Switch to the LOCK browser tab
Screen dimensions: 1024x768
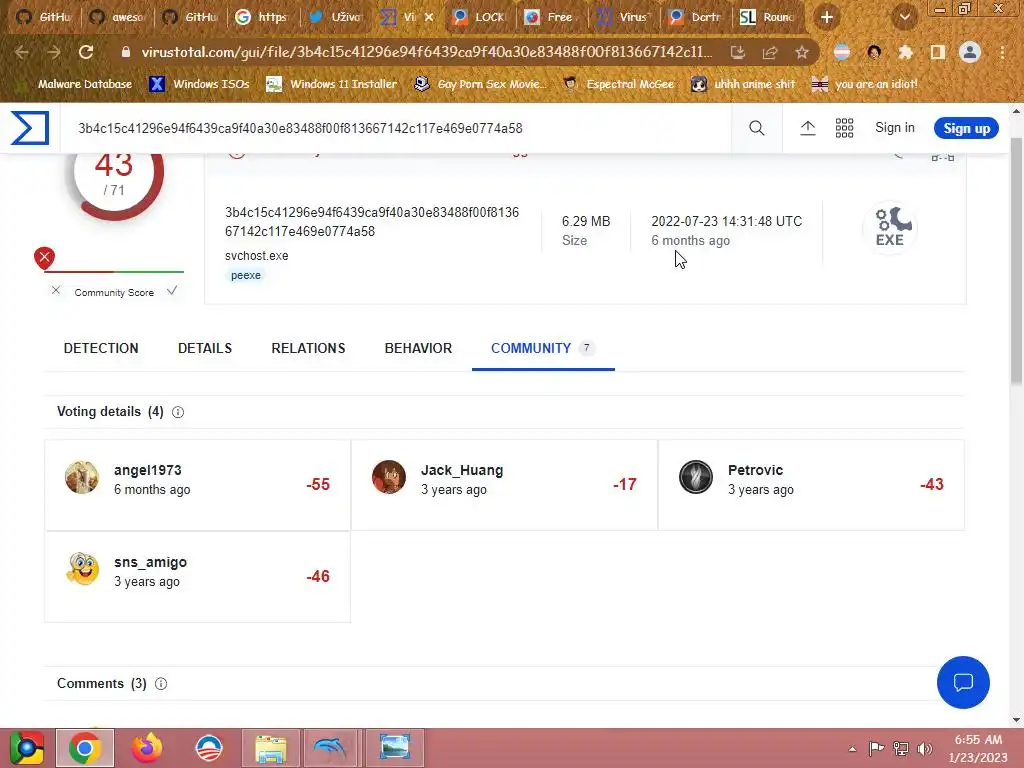pos(481,17)
